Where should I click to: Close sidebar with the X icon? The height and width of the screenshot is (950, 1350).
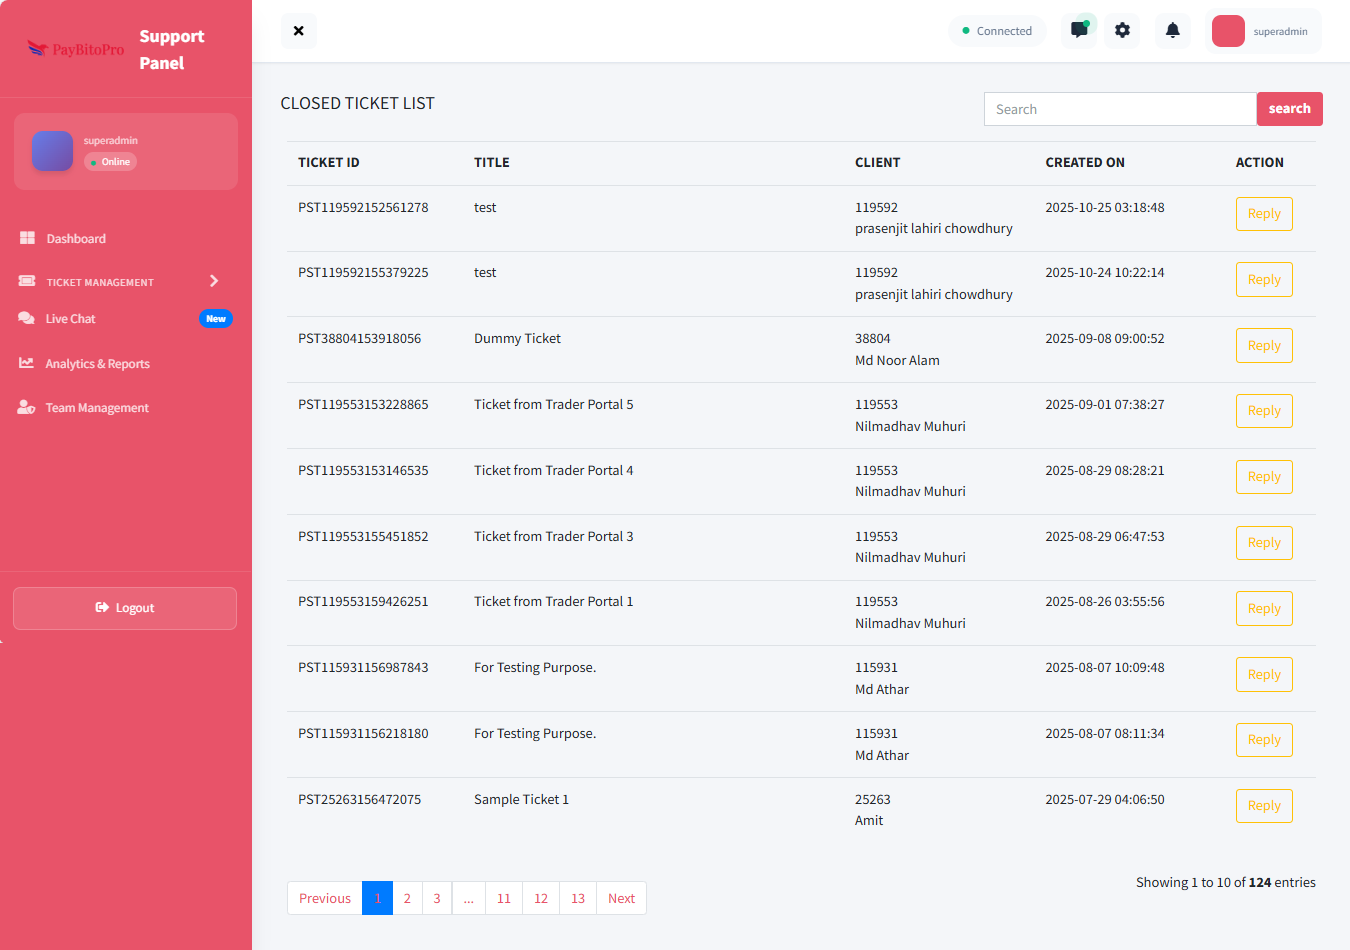pyautogui.click(x=298, y=31)
